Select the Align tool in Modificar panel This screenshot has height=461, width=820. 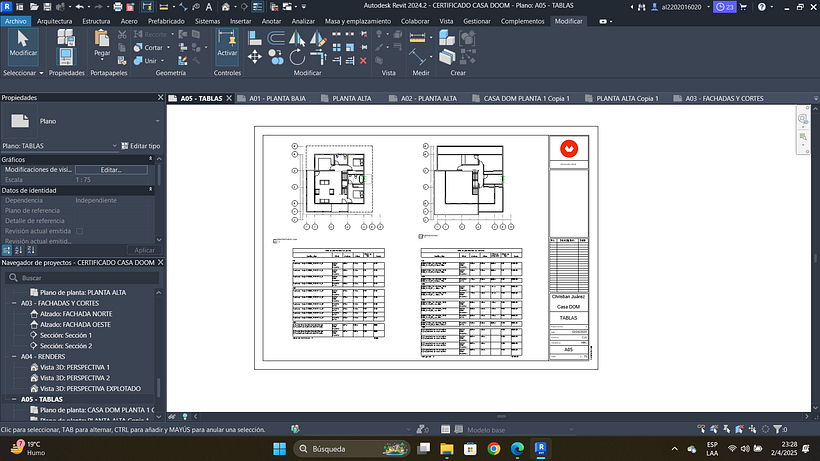pyautogui.click(x=255, y=38)
